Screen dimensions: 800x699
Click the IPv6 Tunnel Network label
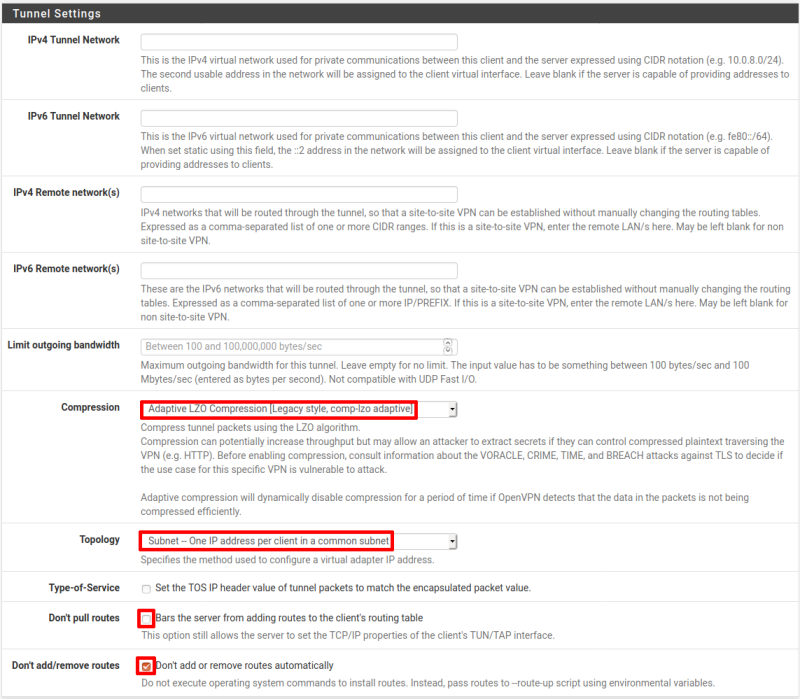(73, 116)
